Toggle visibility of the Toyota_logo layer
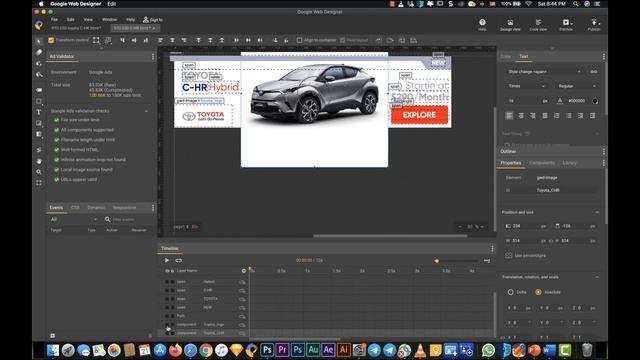This screenshot has height=360, width=640. click(x=167, y=325)
